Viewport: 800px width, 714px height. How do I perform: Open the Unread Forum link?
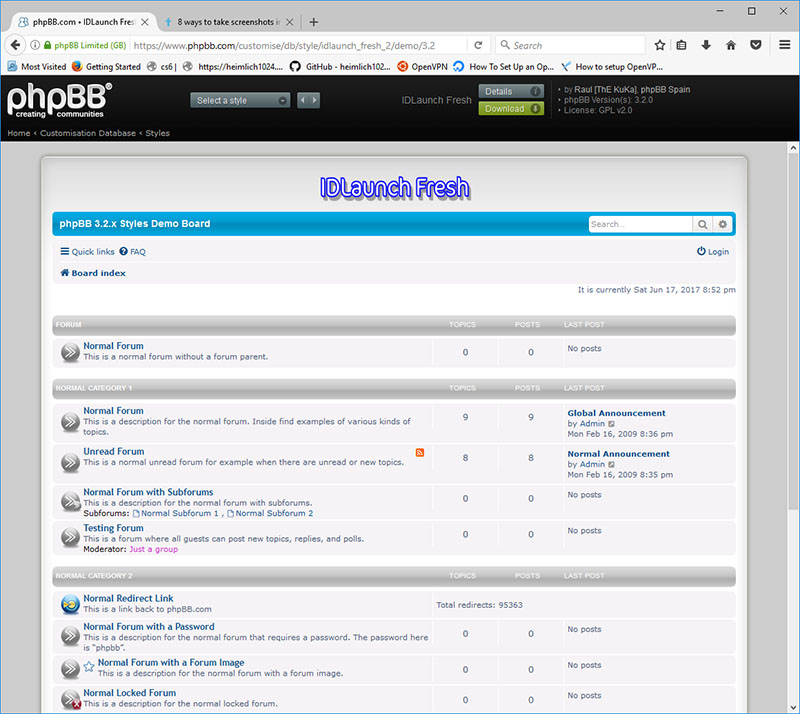click(x=114, y=451)
